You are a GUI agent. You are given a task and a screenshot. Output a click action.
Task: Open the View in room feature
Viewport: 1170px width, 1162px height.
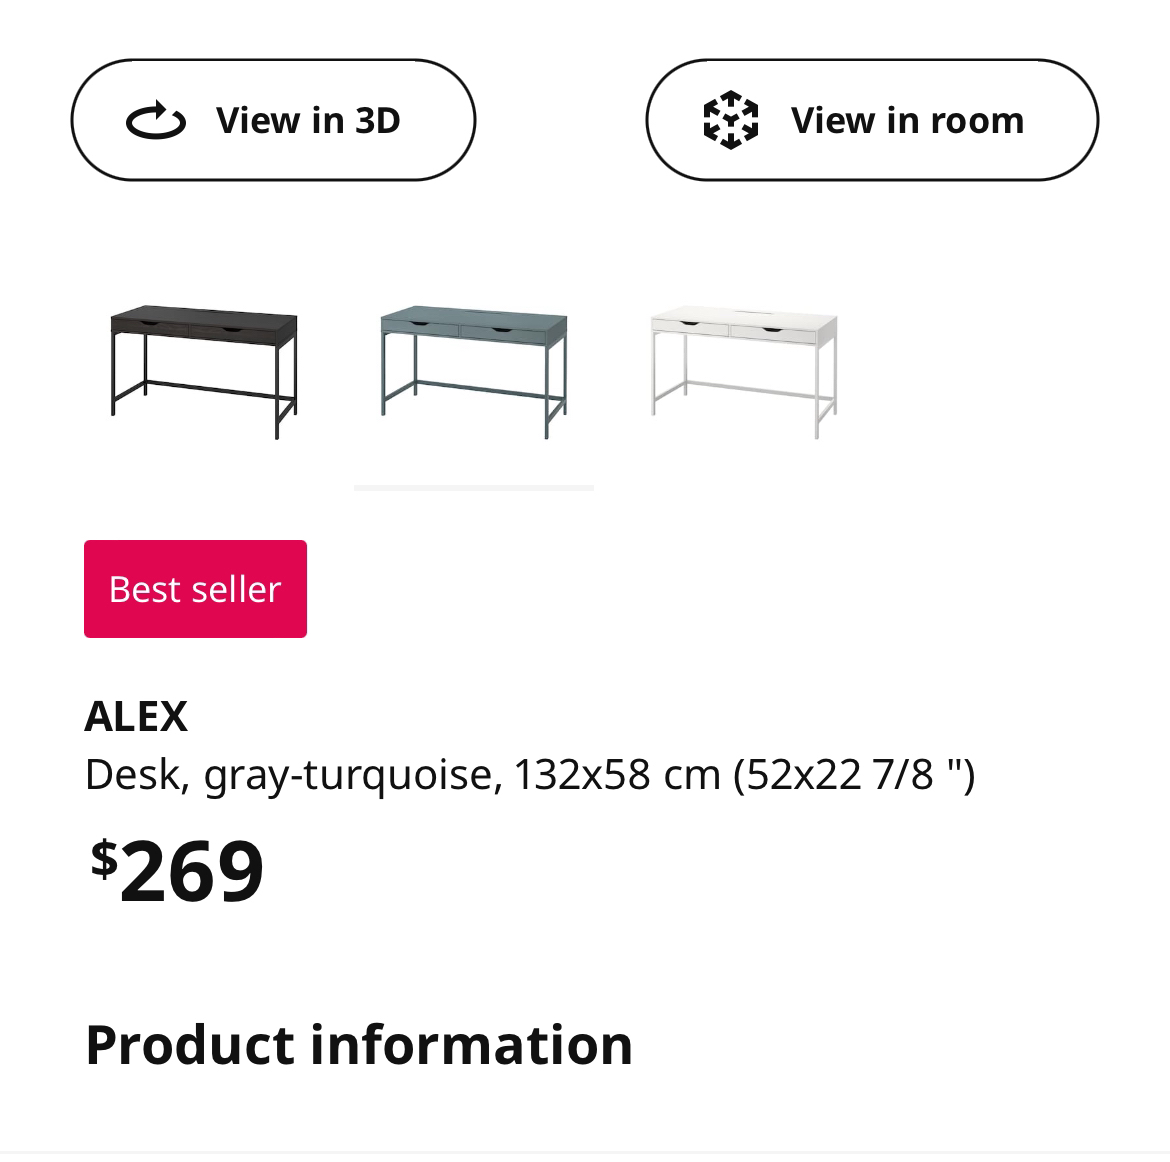(x=871, y=119)
